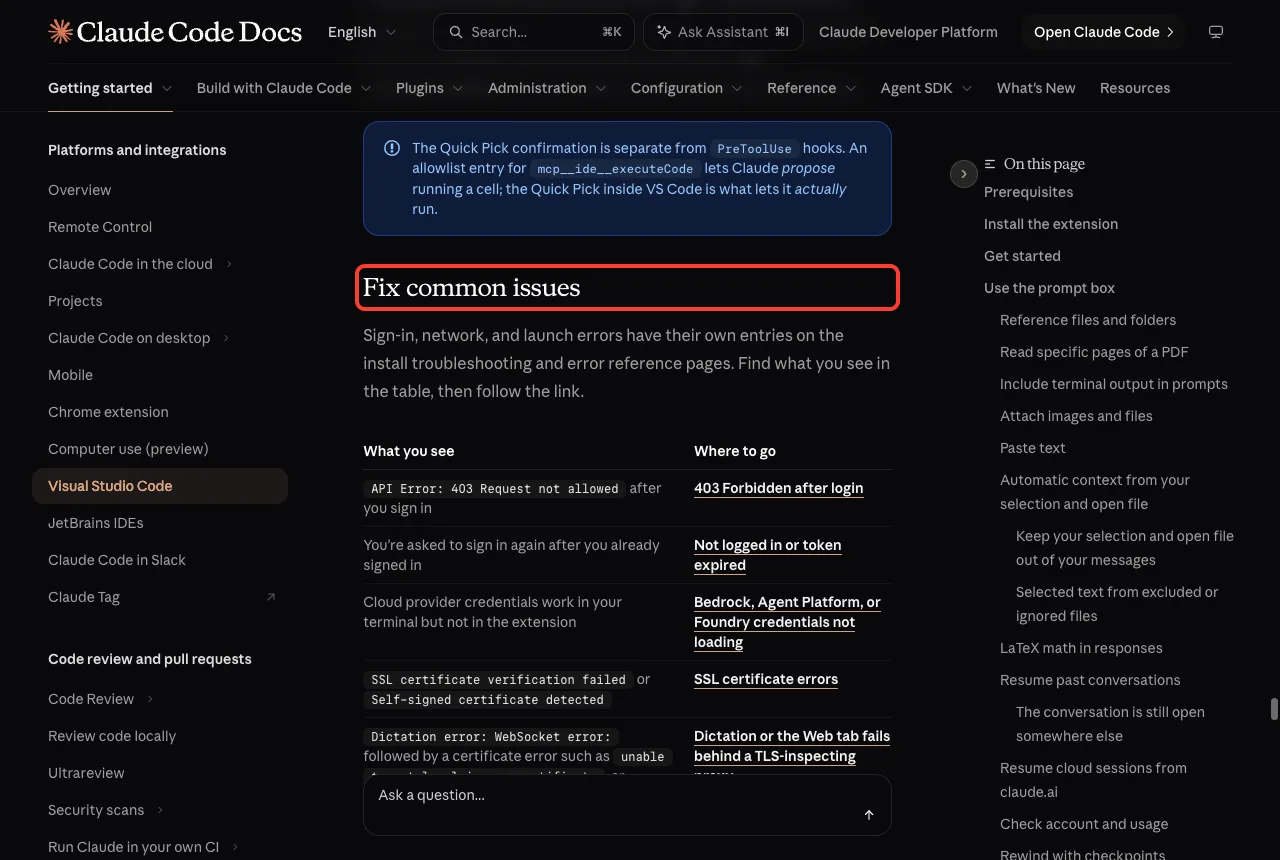Open the English language dropdown
The width and height of the screenshot is (1280, 860).
pos(362,32)
